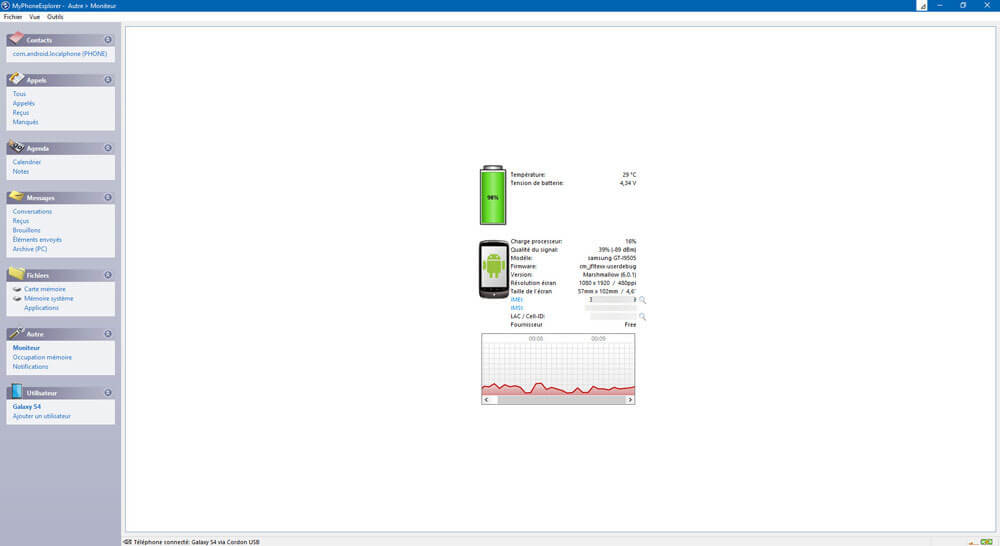Viewport: 1000px width, 546px height.
Task: Click the Modèle value samsung GT-I9505
Action: click(612, 258)
